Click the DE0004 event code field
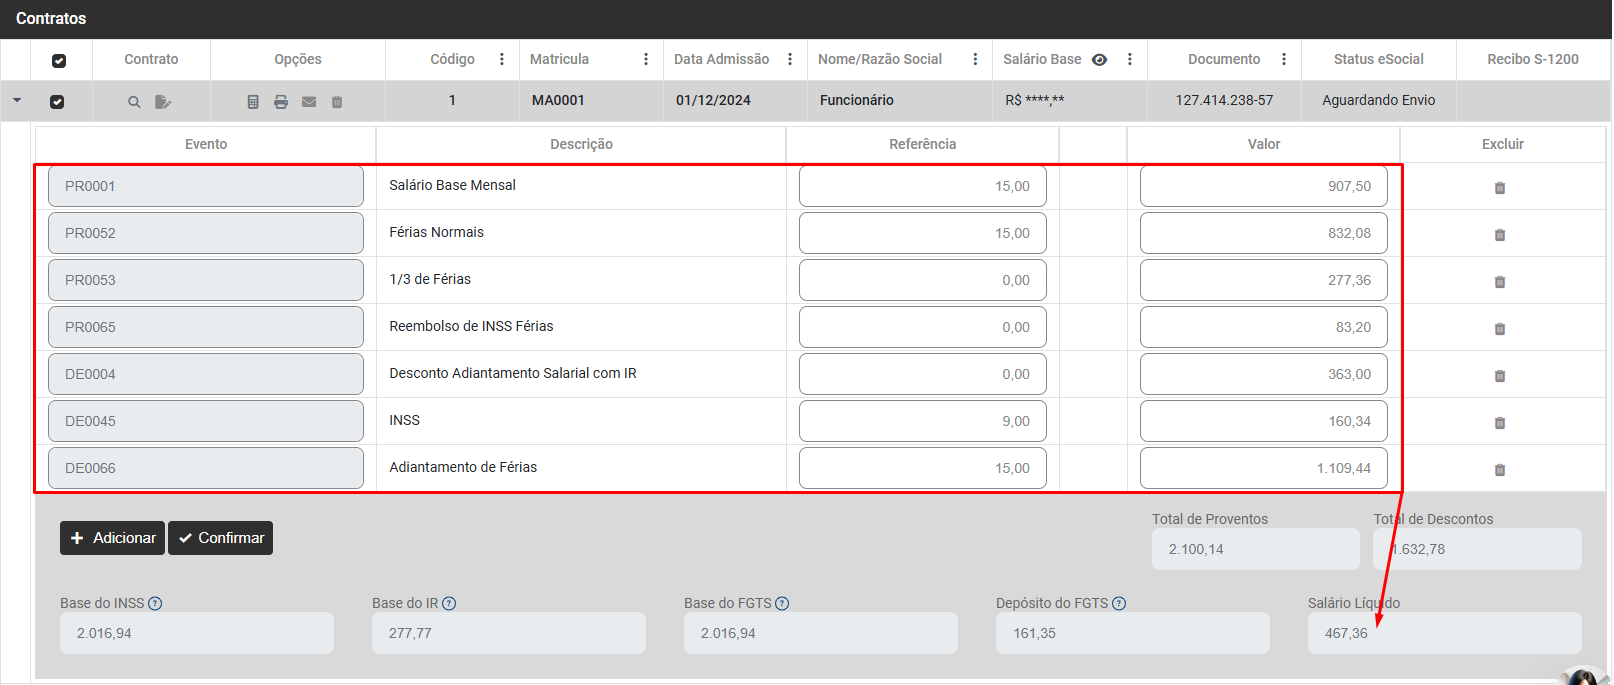Screen dimensions: 1614x685 pos(206,374)
